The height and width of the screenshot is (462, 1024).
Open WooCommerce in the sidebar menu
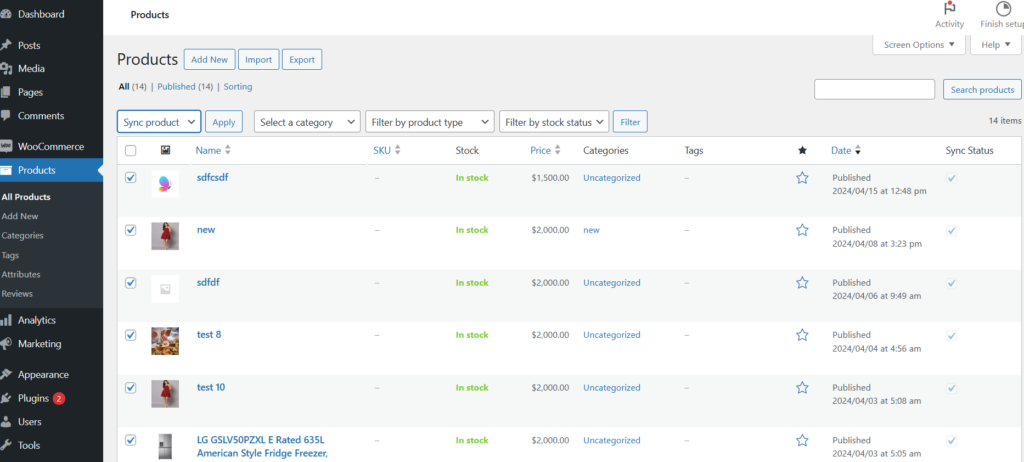50,146
